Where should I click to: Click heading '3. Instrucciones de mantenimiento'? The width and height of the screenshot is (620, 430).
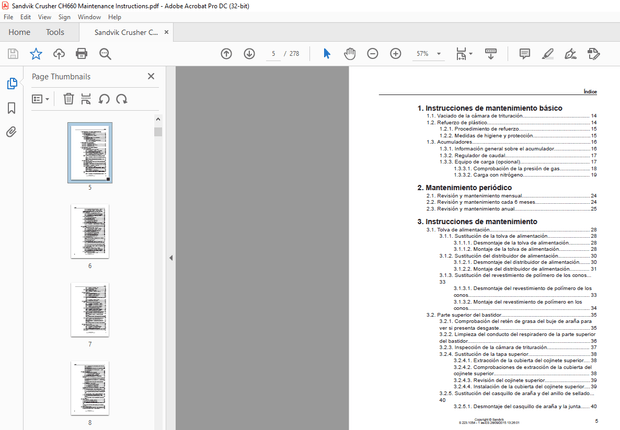pyautogui.click(x=477, y=222)
